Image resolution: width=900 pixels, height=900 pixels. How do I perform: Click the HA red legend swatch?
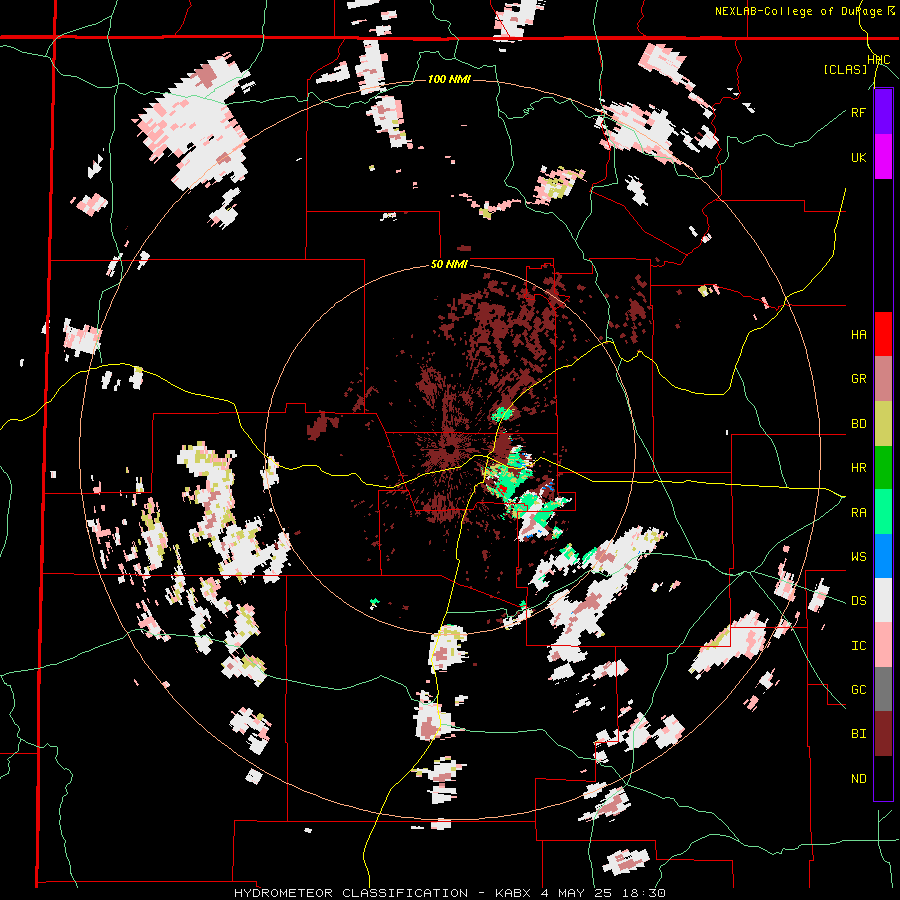pyautogui.click(x=883, y=334)
